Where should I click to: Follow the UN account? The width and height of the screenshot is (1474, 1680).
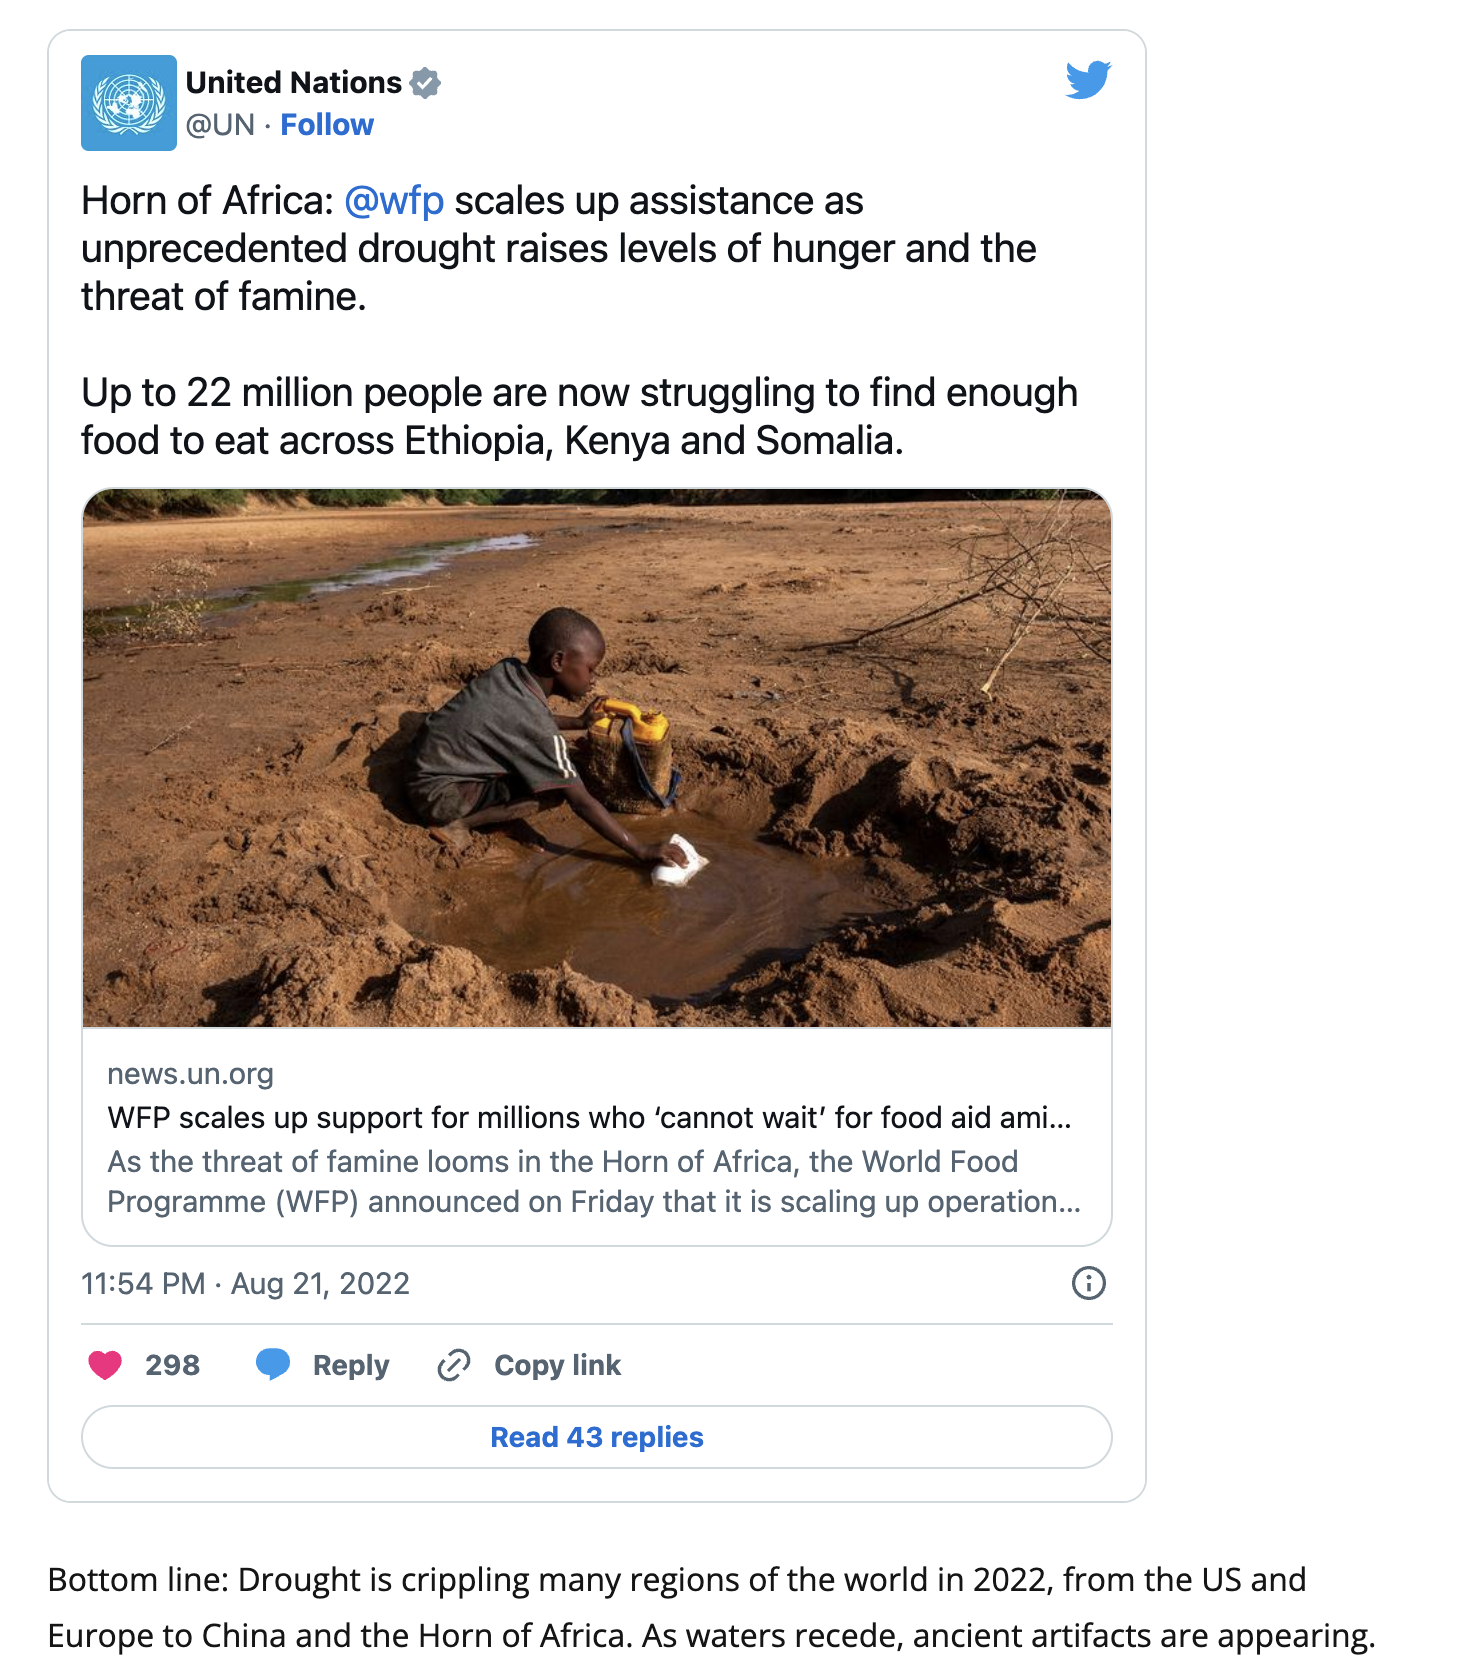coord(327,125)
